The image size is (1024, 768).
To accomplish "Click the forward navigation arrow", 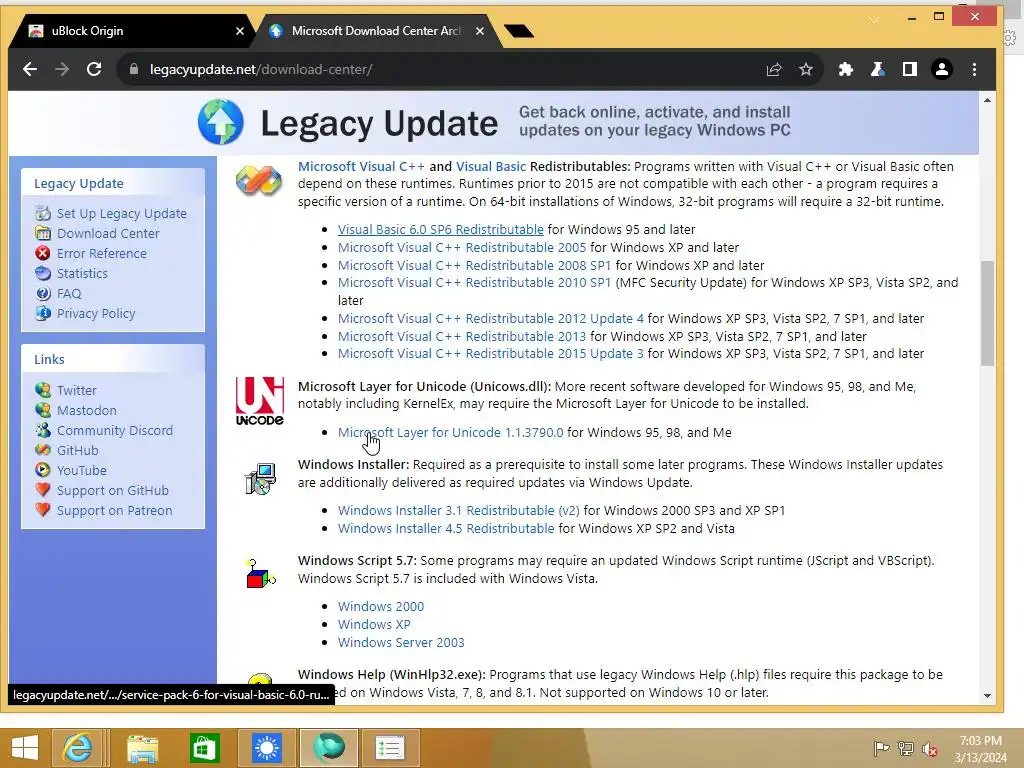I will 62,69.
